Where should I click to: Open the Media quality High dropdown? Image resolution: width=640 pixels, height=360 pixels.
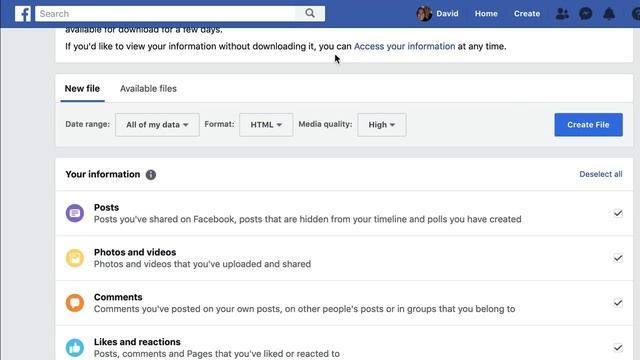(382, 125)
